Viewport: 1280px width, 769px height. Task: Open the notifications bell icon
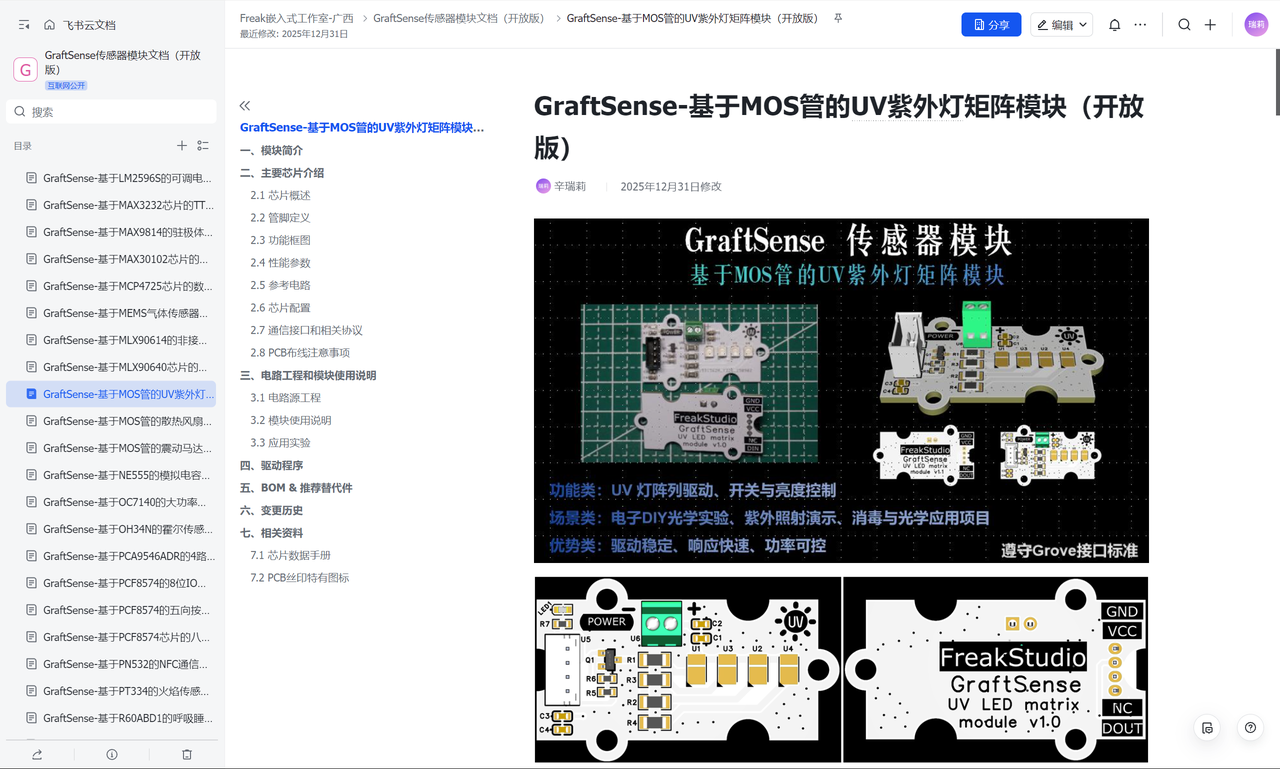pyautogui.click(x=1114, y=25)
